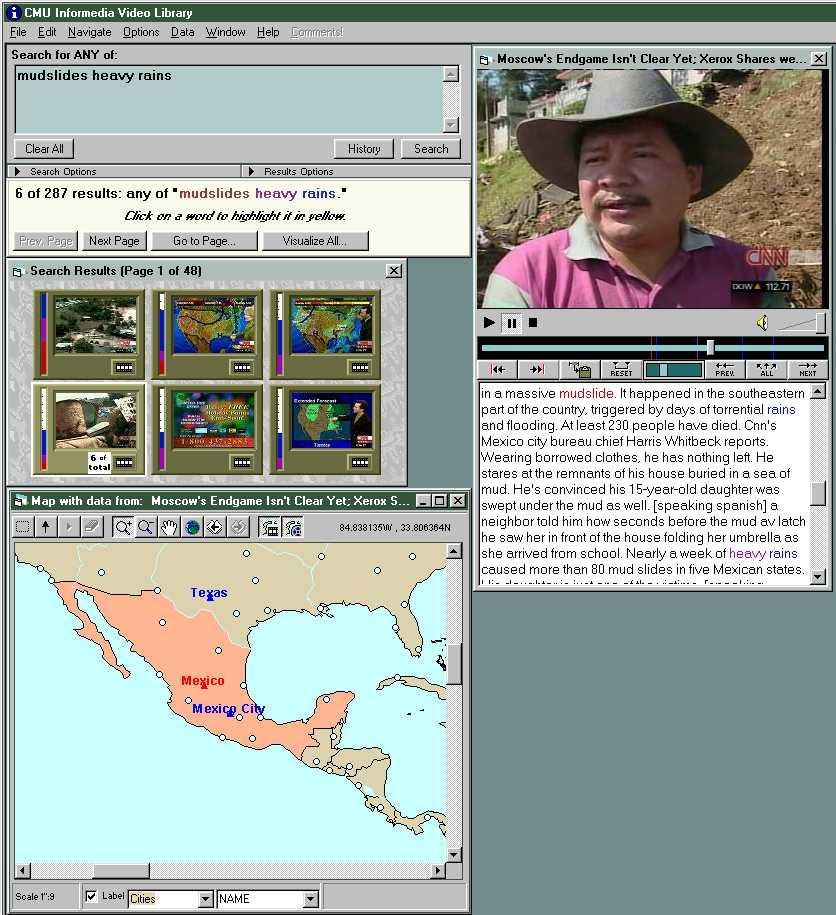836x915 pixels.
Task: Open the first aerial flood thumbnail result
Action: (96, 325)
